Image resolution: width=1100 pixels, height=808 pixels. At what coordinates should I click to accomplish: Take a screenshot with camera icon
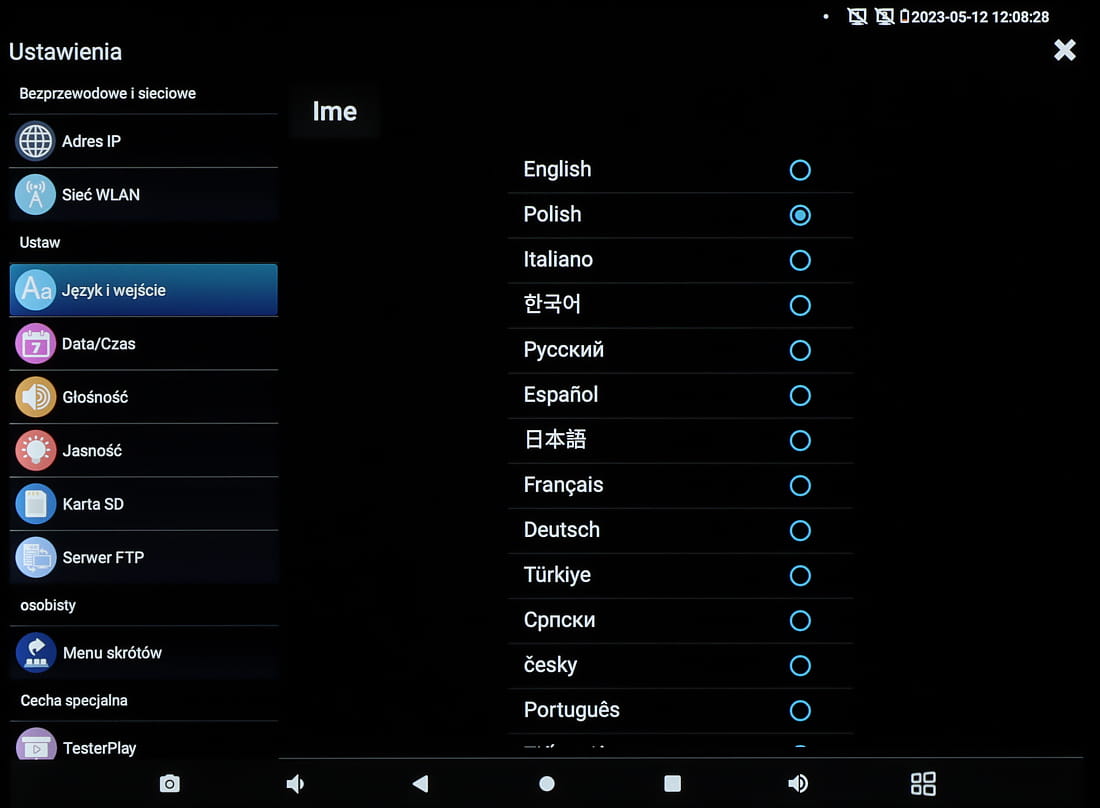coord(170,784)
